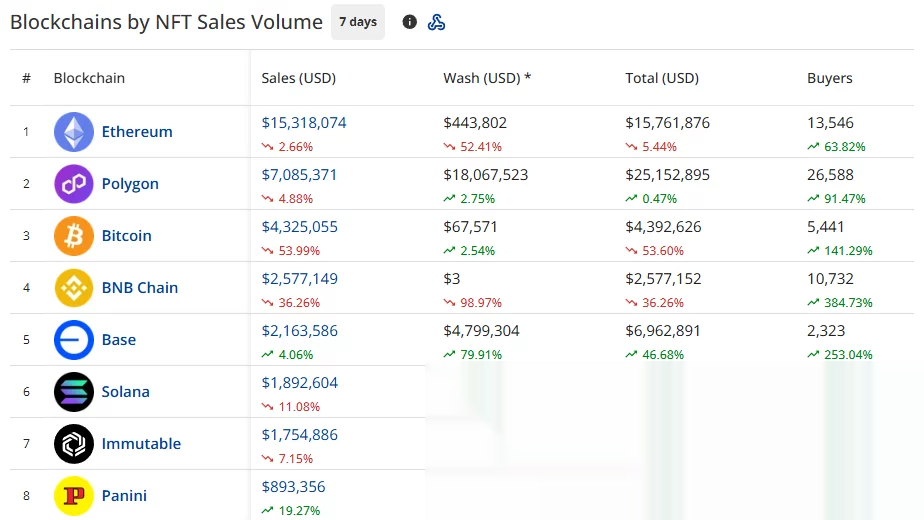The image size is (924, 520).
Task: Click Polygon sales value $7,085,371
Action: (299, 175)
